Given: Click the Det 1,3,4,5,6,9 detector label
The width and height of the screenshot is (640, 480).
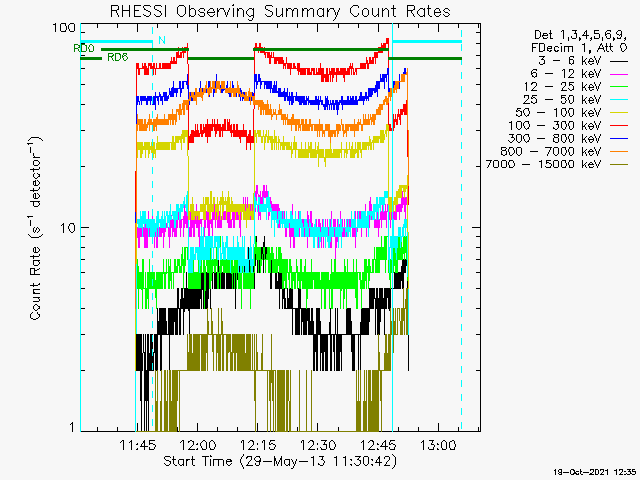Looking at the screenshot, I should point(581,35).
